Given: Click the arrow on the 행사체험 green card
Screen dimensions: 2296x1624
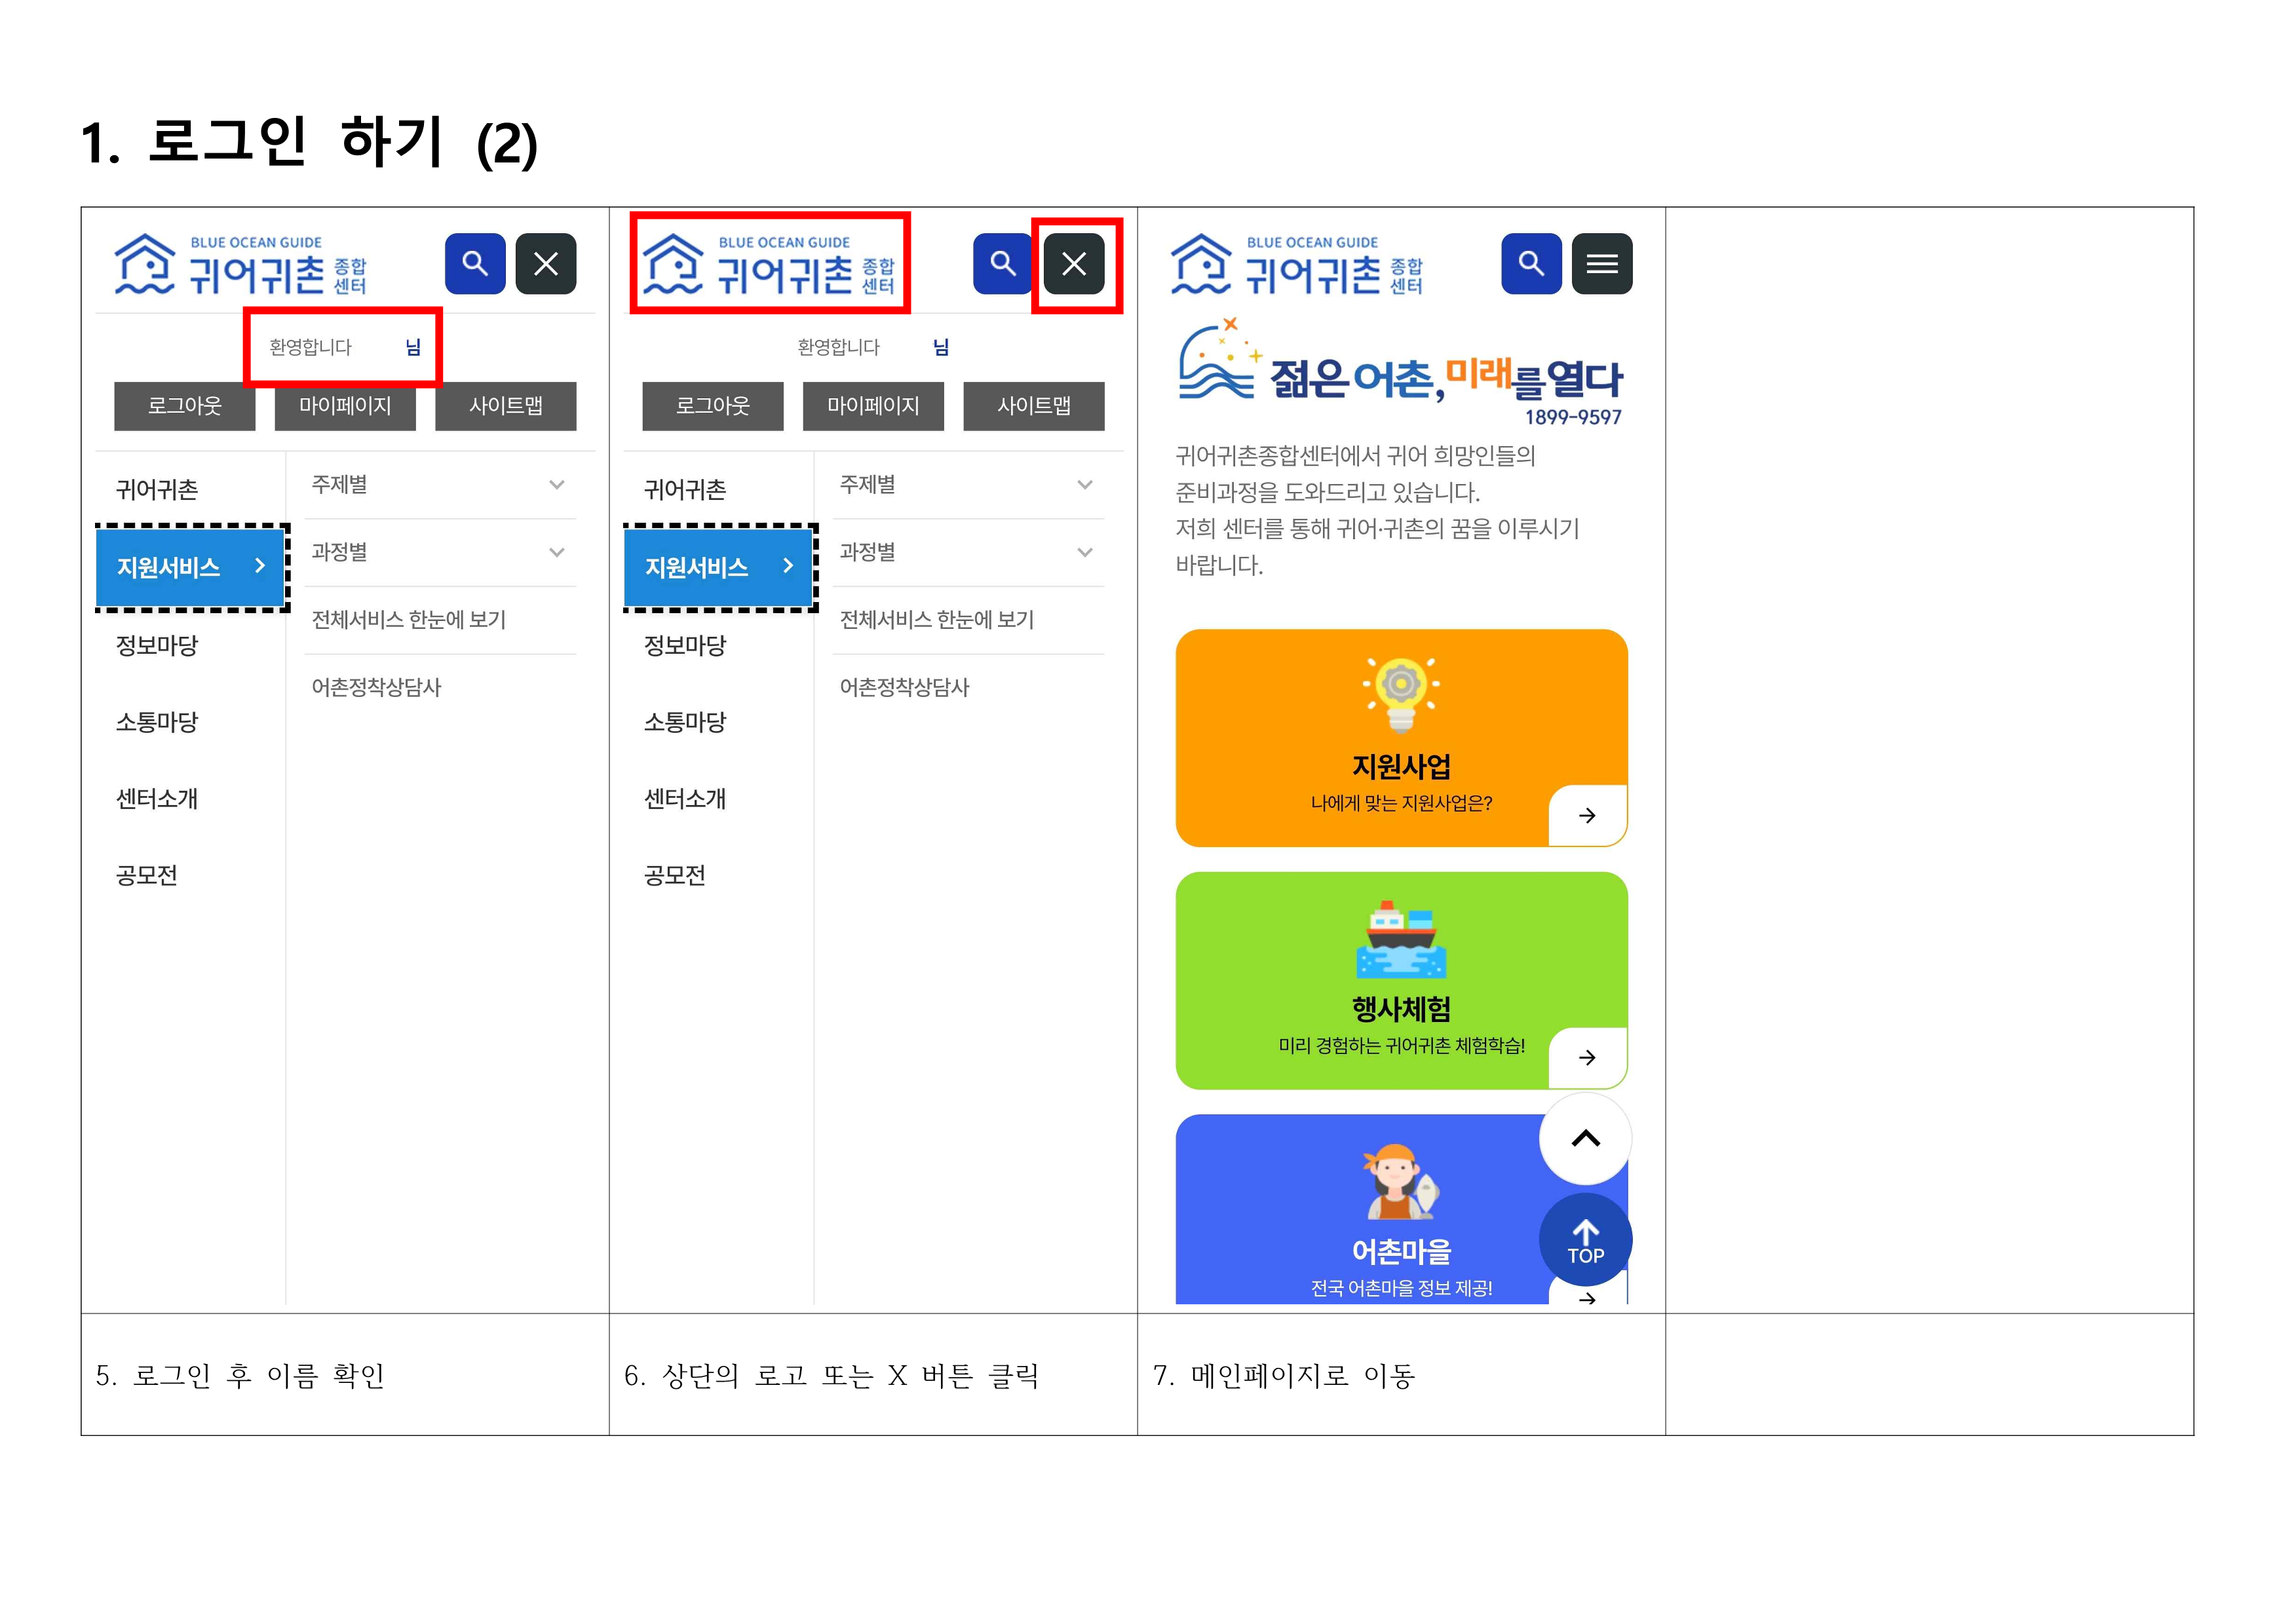Looking at the screenshot, I should pyautogui.click(x=1587, y=1058).
